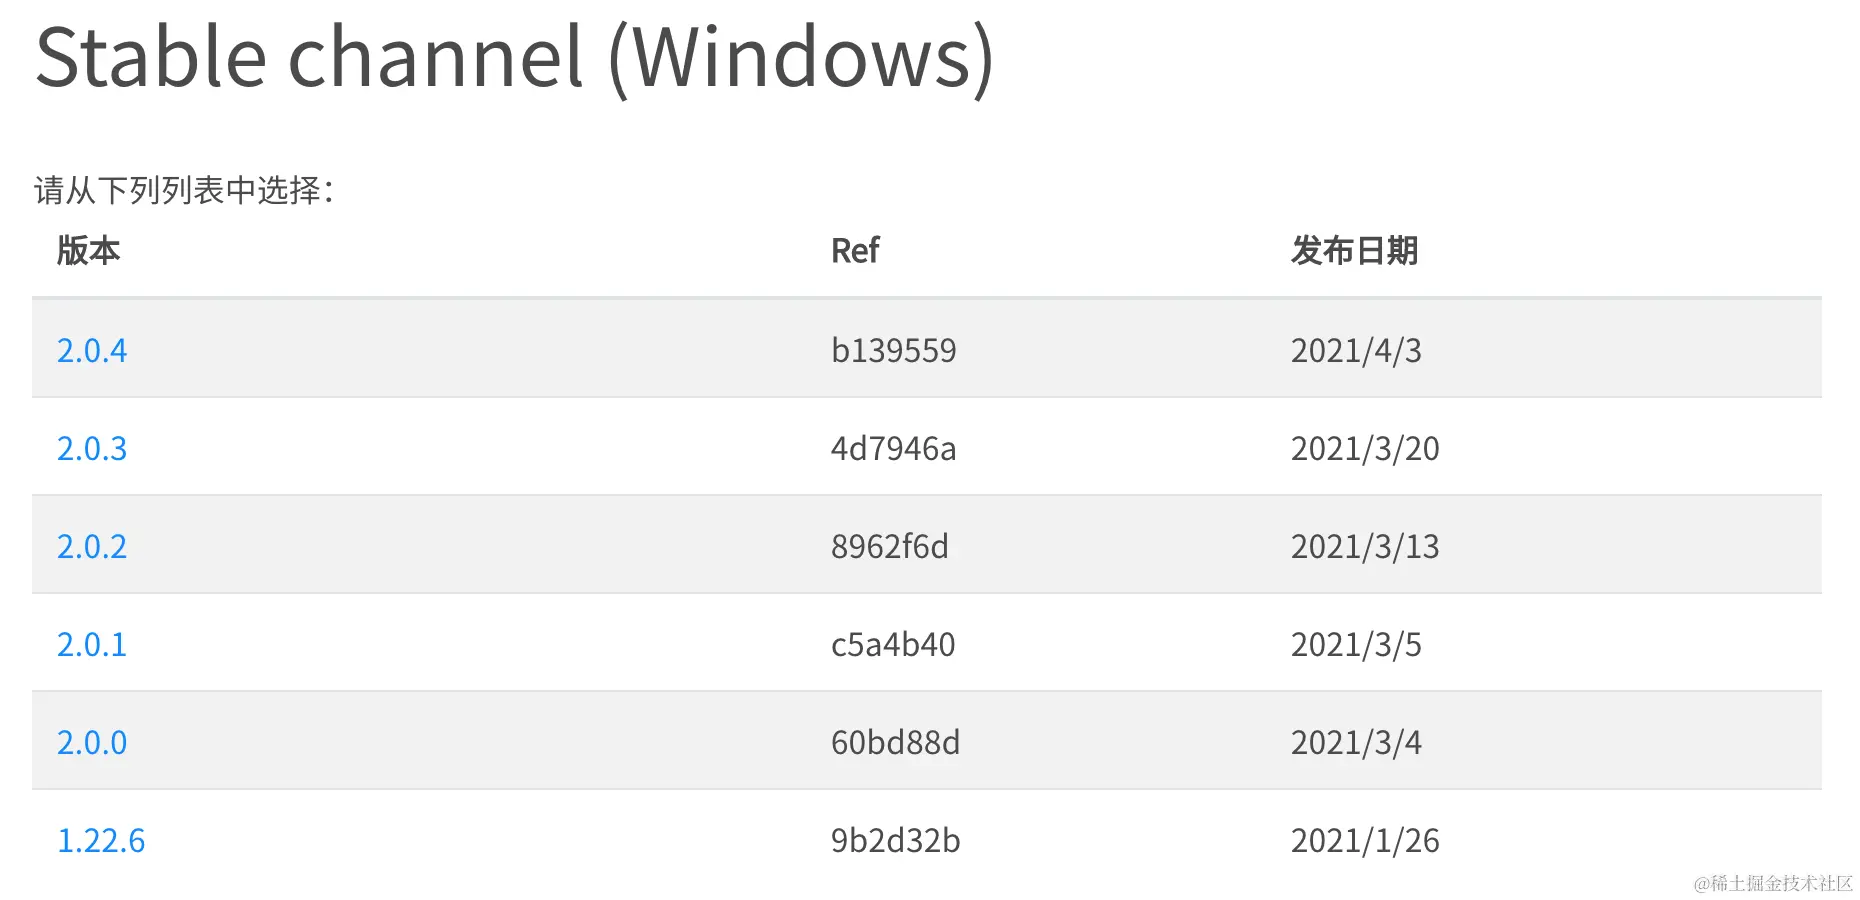Image resolution: width=1860 pixels, height=900 pixels.
Task: Select the ref hash 60bd88d
Action: [x=896, y=742]
